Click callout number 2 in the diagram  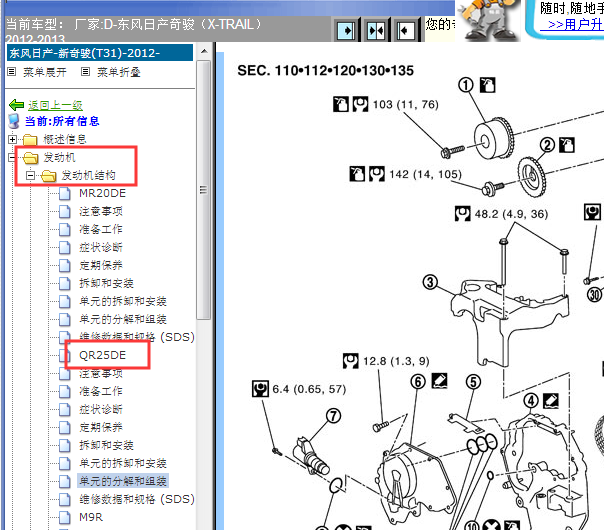coord(547,145)
